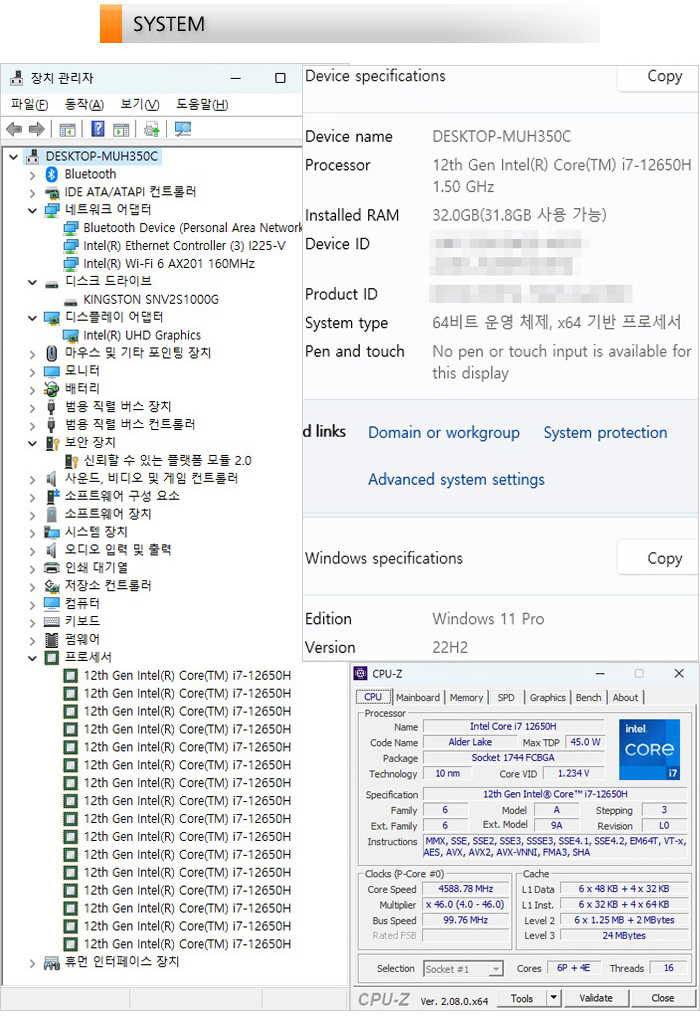Collapse the 디스크 드라이브 category
Viewport: 700px width, 1017px height.
[32, 282]
